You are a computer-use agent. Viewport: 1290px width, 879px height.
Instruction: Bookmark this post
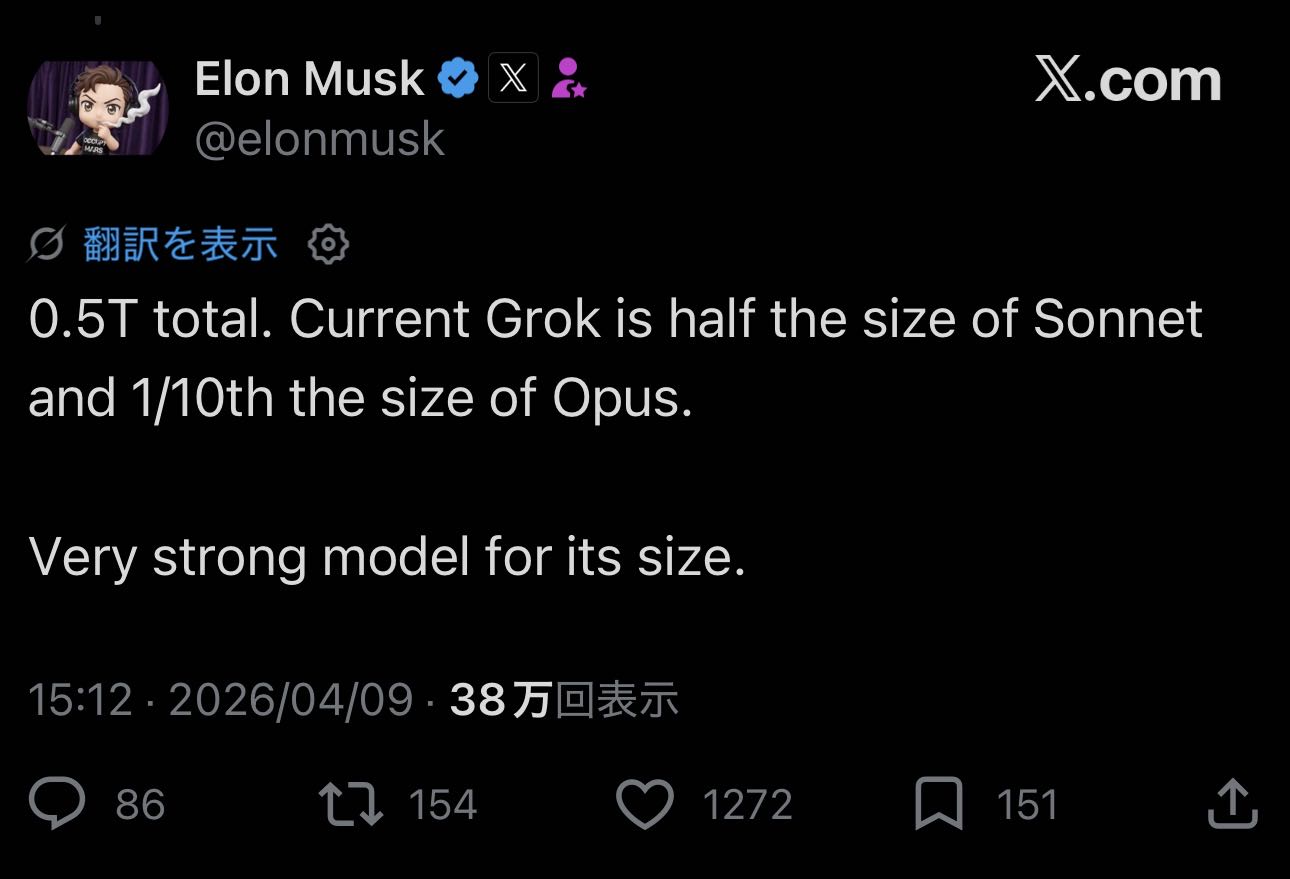pos(939,804)
